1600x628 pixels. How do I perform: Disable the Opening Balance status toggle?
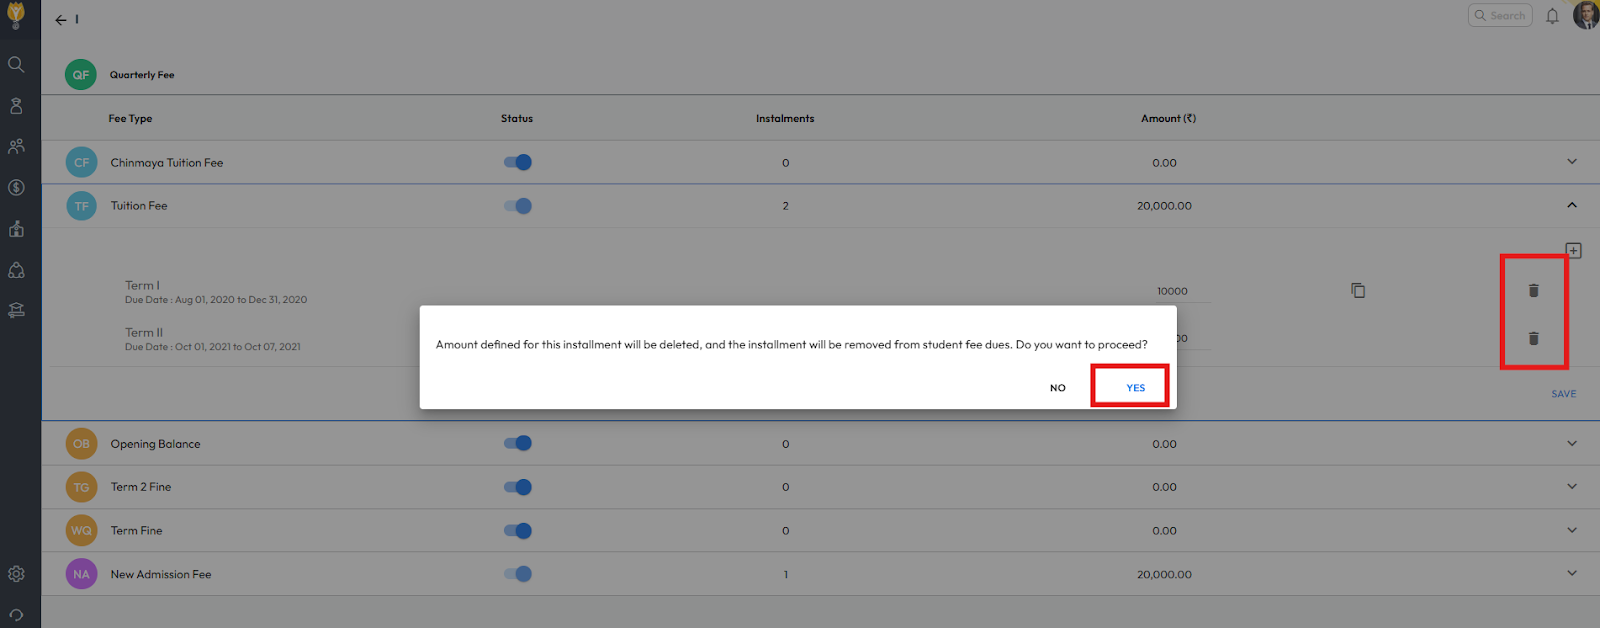click(x=518, y=443)
